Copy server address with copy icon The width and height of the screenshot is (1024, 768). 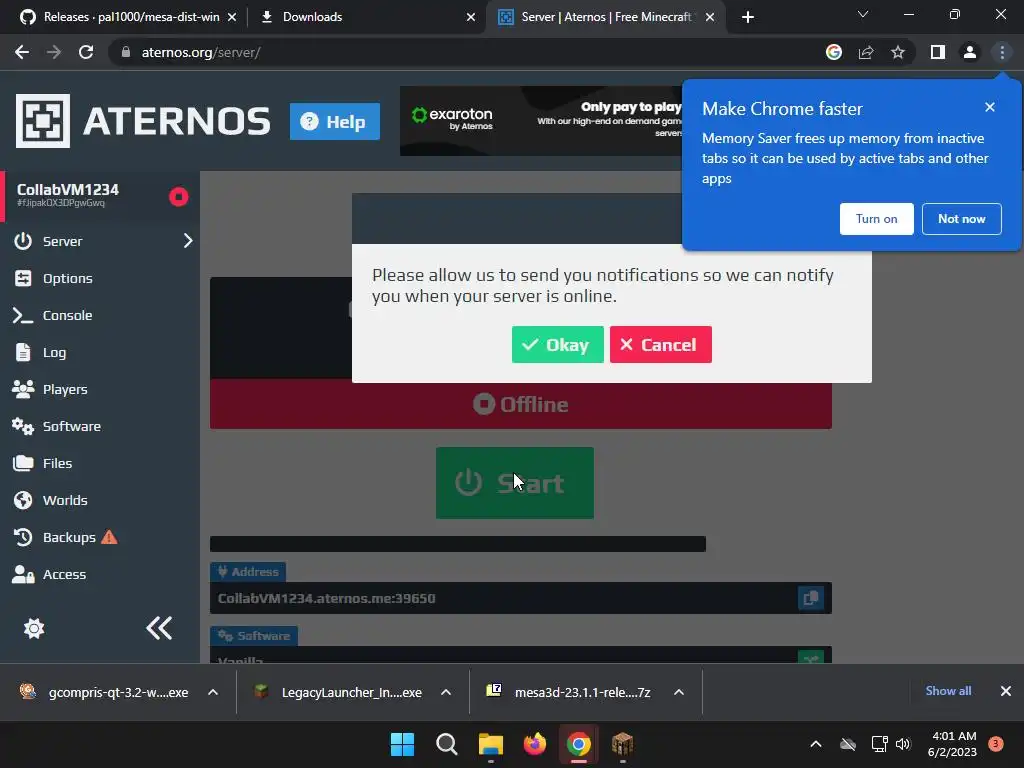coord(810,598)
